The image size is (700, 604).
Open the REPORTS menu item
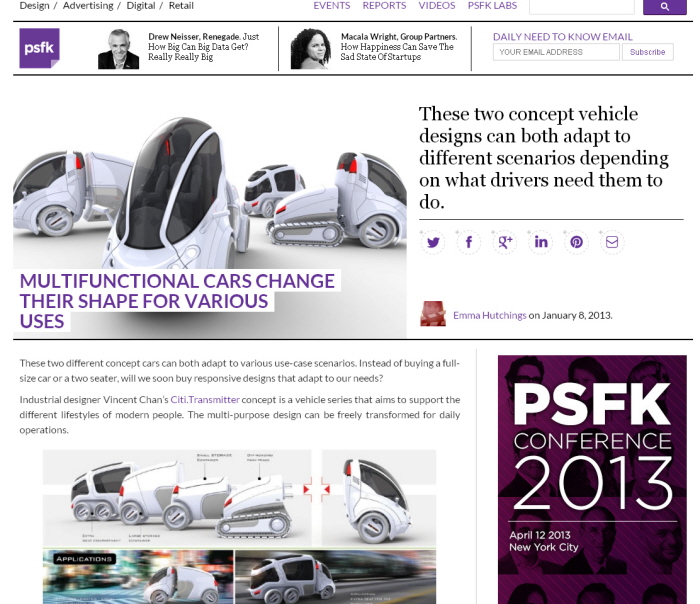(x=384, y=6)
